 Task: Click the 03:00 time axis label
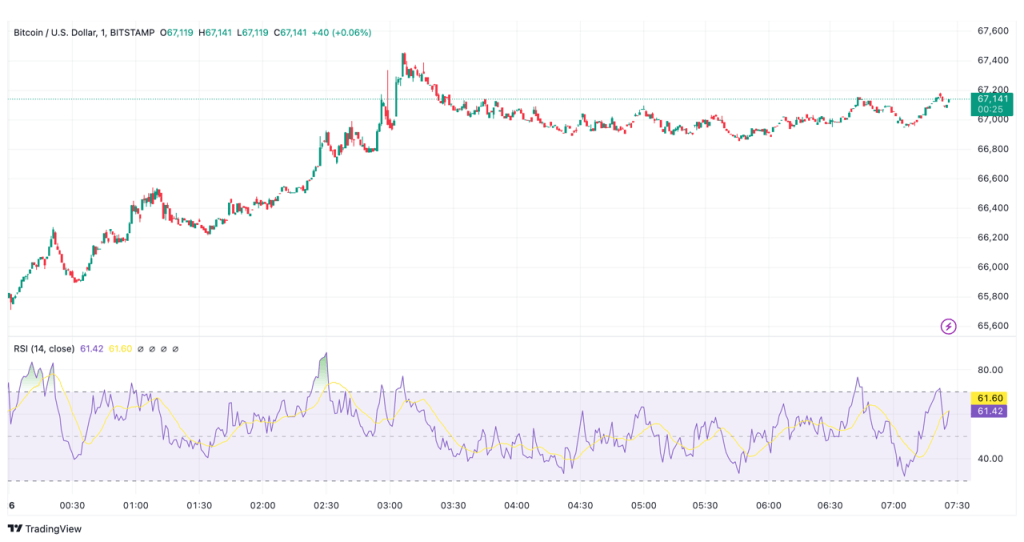click(389, 505)
